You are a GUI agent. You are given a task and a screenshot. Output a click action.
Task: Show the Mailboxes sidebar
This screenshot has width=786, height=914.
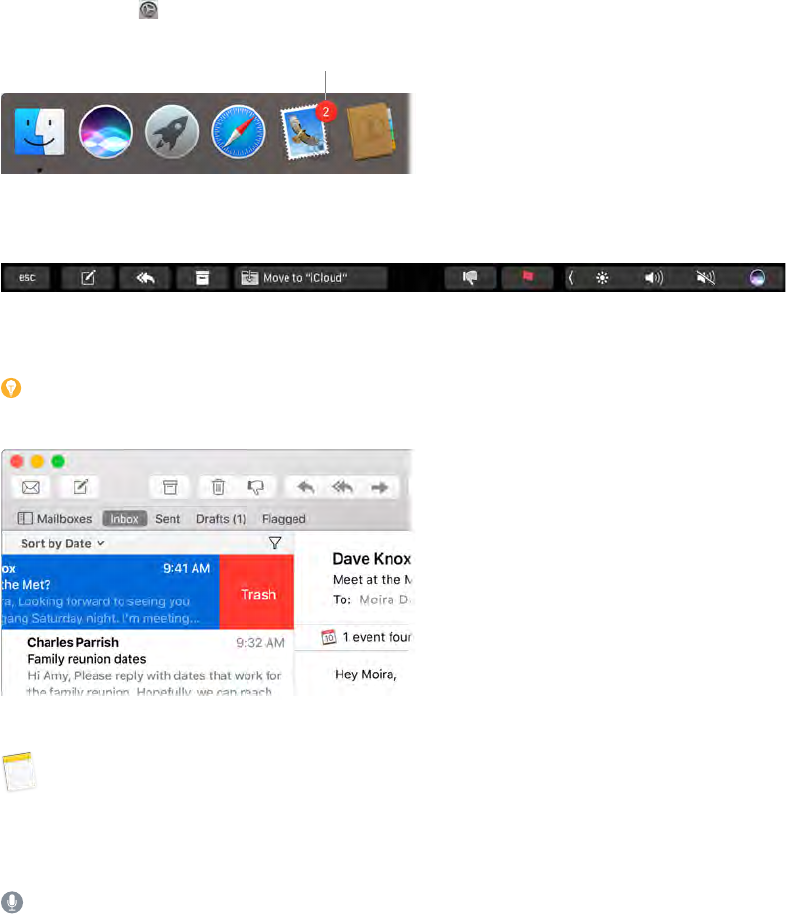point(55,518)
